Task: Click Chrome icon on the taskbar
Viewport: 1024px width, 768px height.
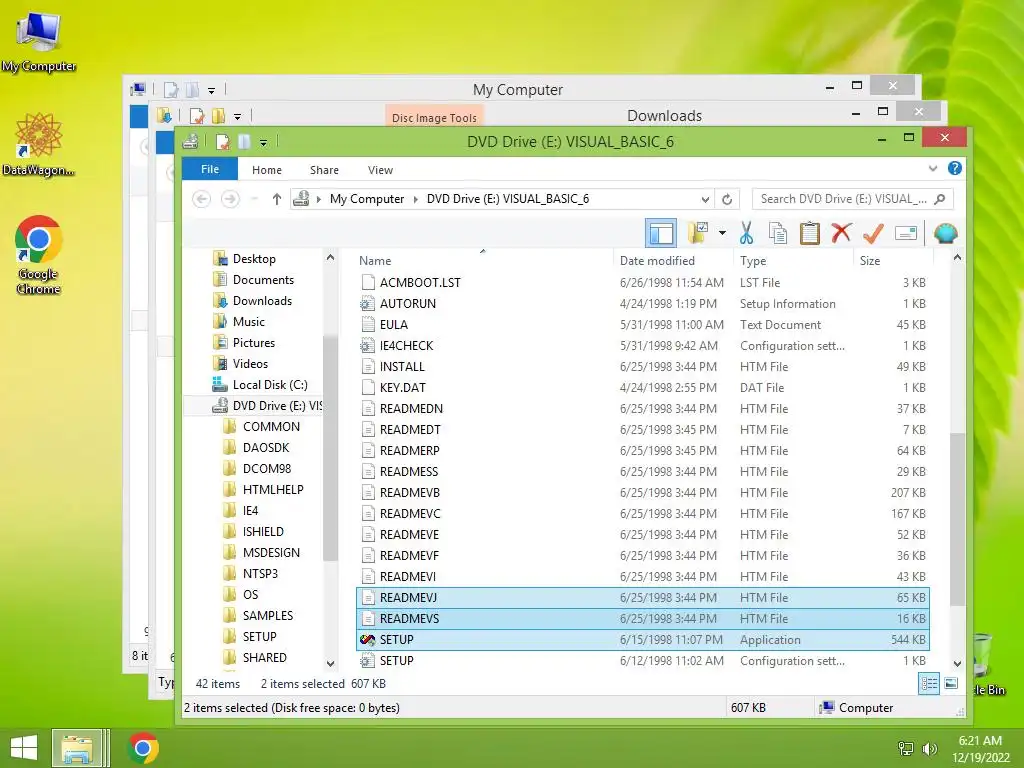Action: (x=143, y=748)
